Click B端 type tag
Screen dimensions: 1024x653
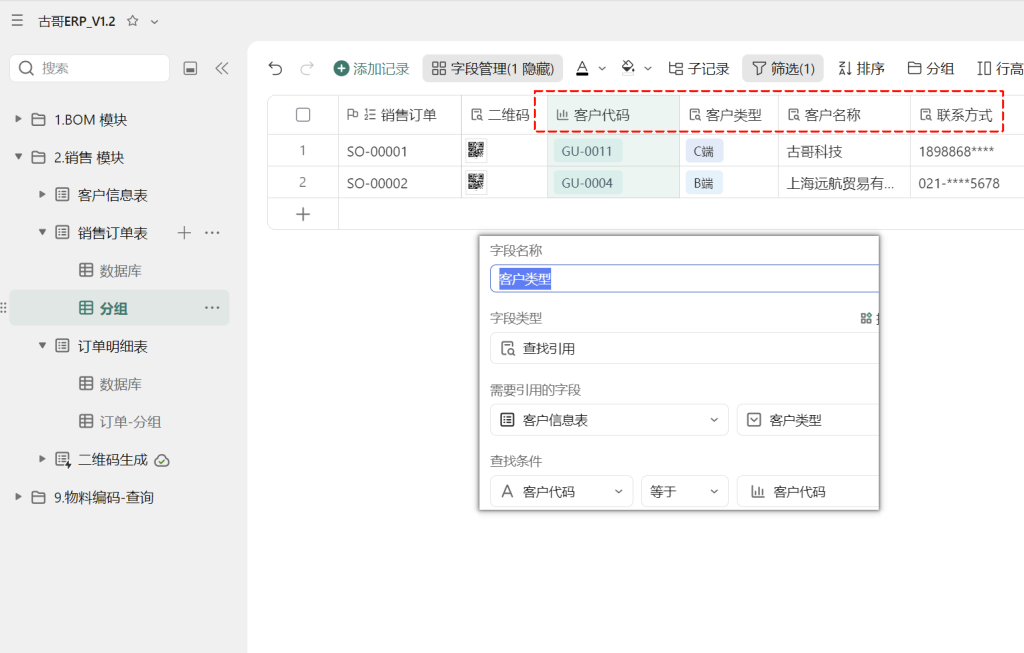[703, 183]
